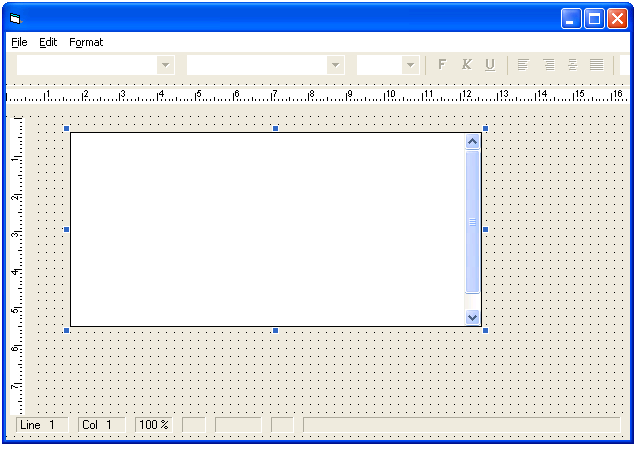
Task: Click the vertical ruler at mark 3
Action: point(16,234)
